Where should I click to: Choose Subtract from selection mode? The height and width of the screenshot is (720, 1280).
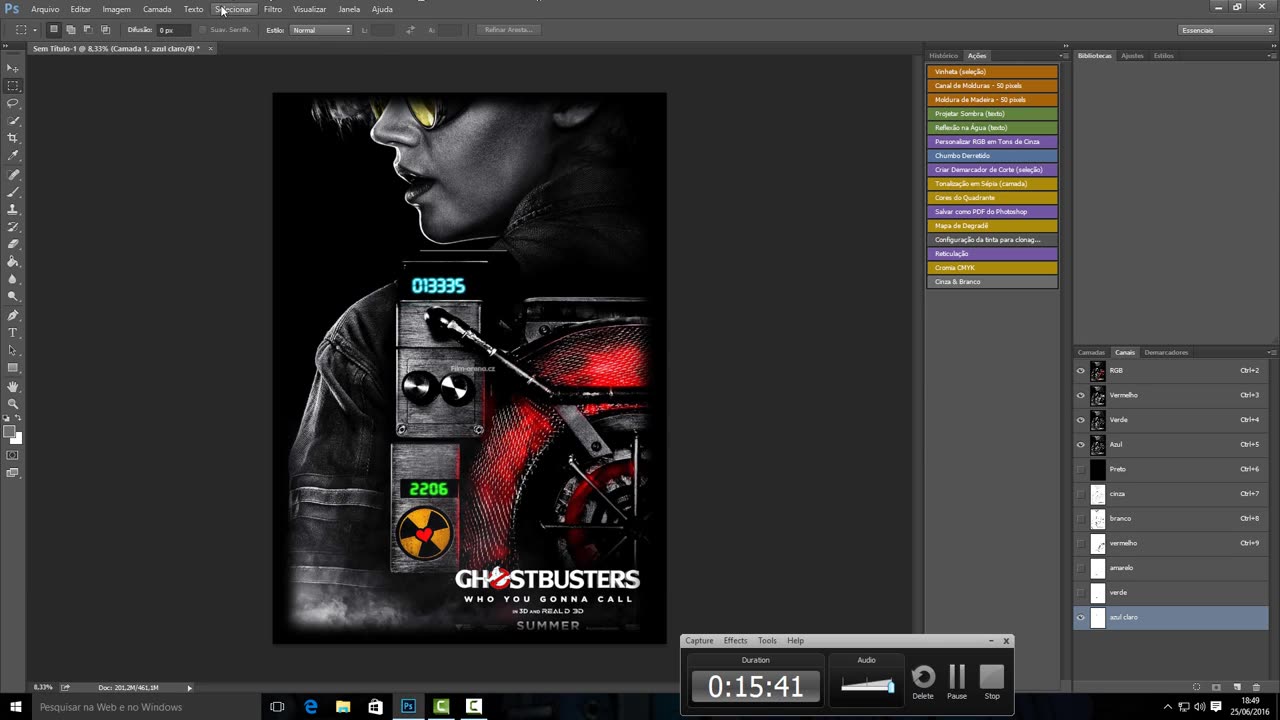click(88, 30)
